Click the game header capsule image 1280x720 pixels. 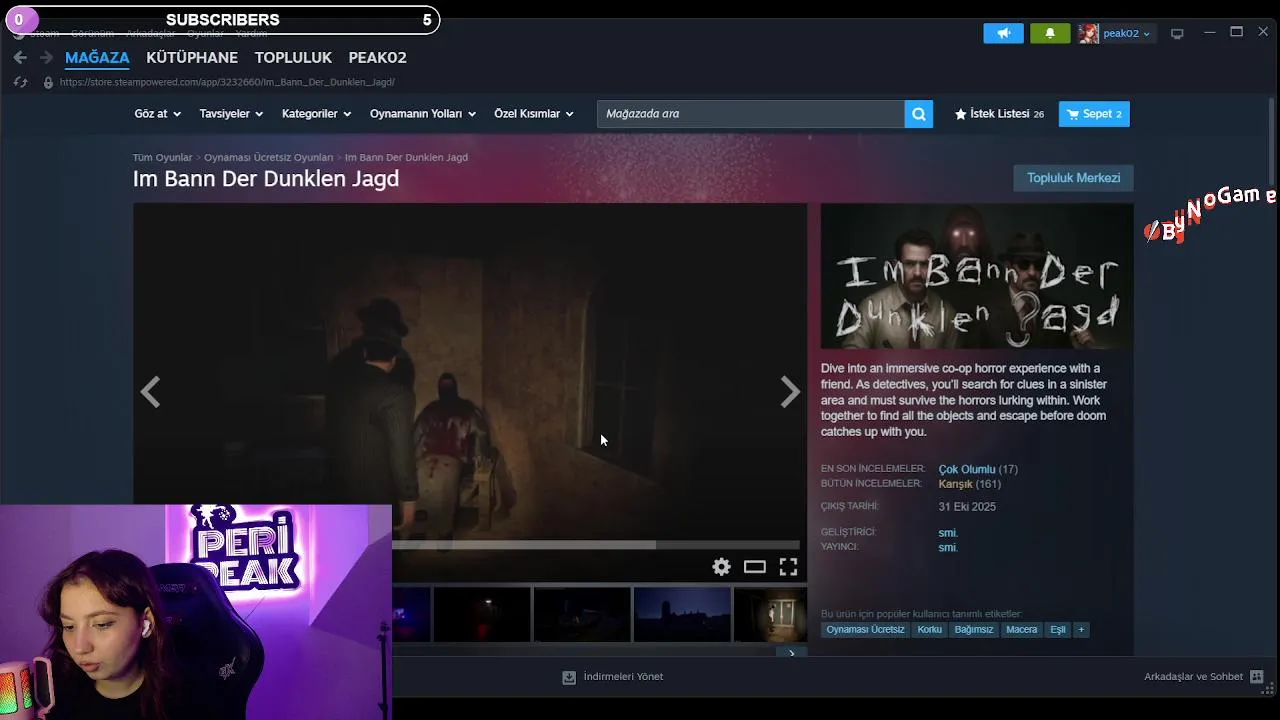click(977, 276)
